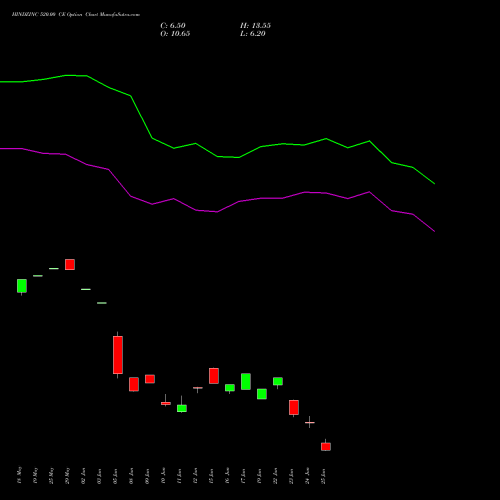Viewport: 500px width, 500px height.
Task: Click the open value 'O: 10.65'
Action: pos(175,34)
